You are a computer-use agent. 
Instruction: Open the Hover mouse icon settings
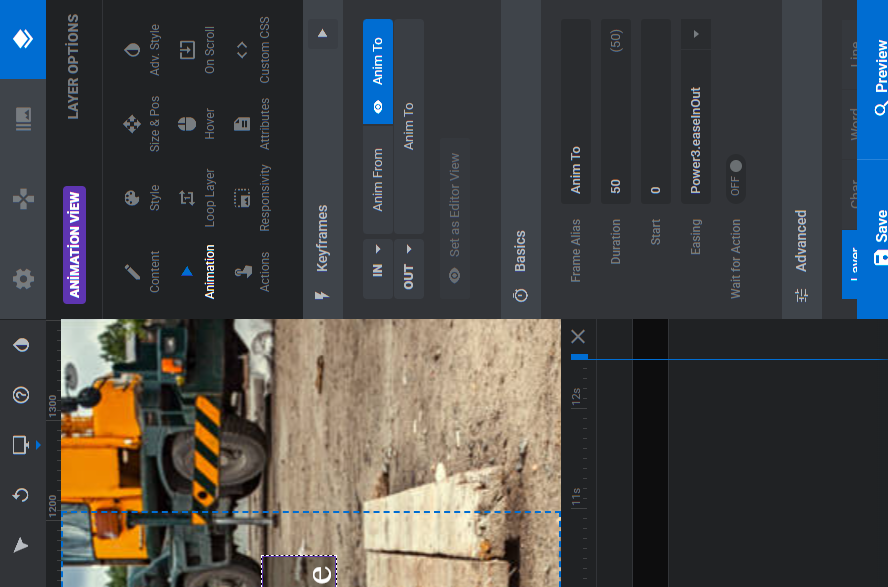coord(187,123)
